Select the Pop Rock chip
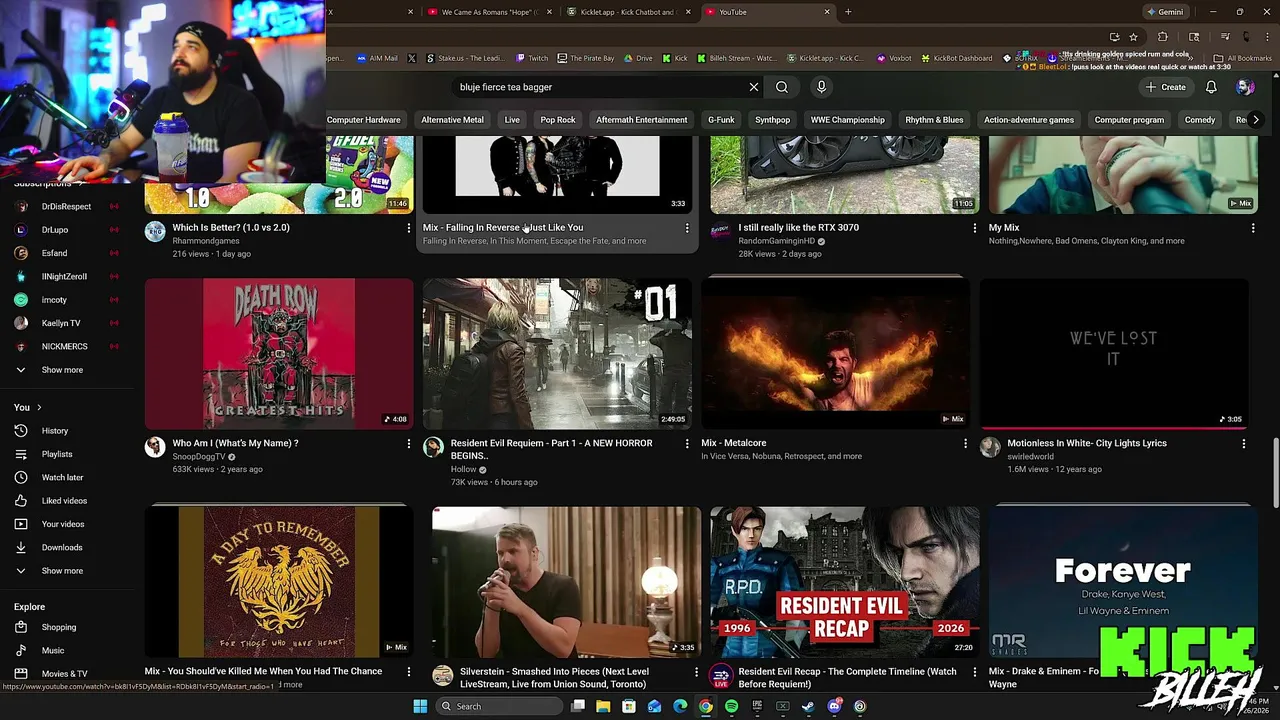 coord(558,120)
